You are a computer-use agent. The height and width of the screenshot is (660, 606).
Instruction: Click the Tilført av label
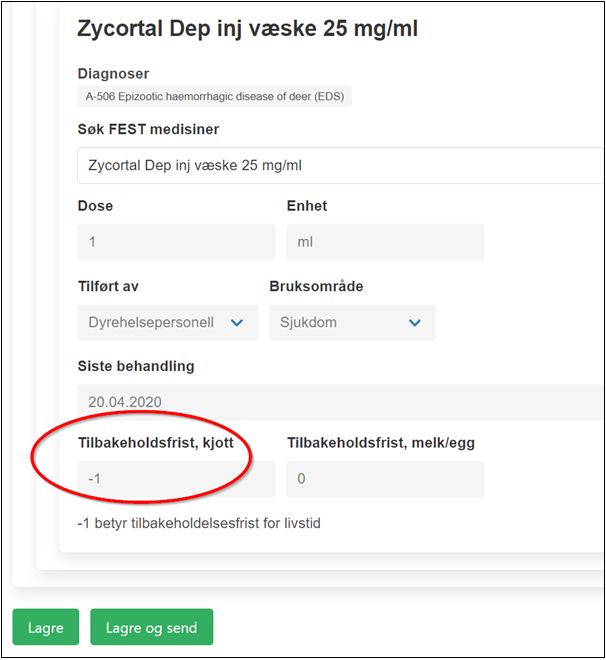tap(108, 286)
